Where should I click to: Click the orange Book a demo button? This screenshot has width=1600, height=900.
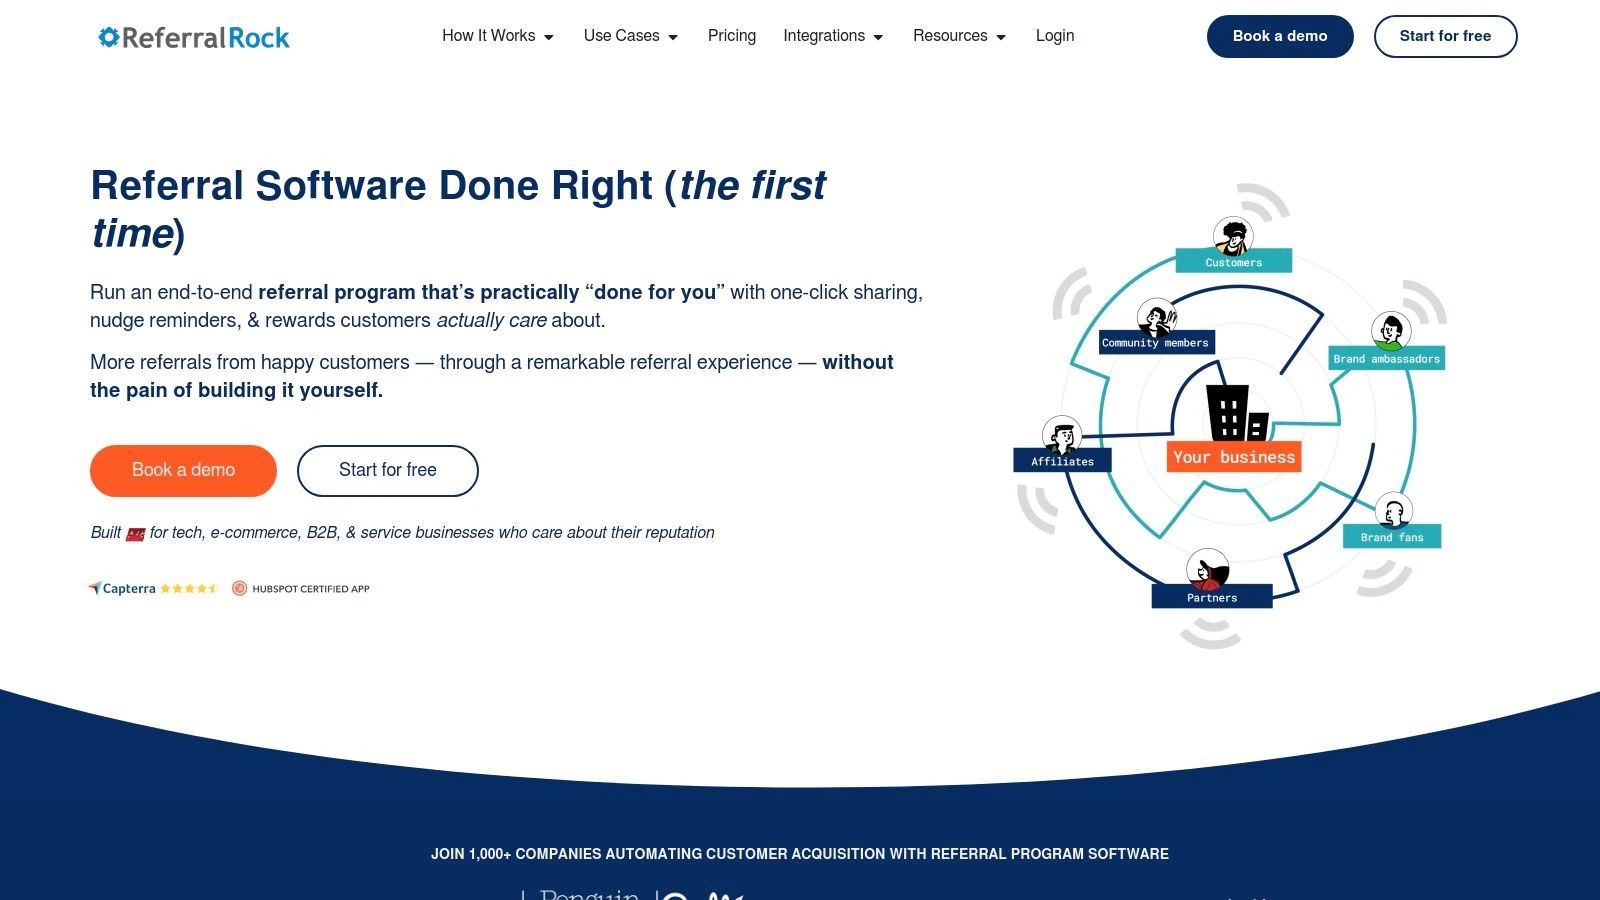(183, 470)
